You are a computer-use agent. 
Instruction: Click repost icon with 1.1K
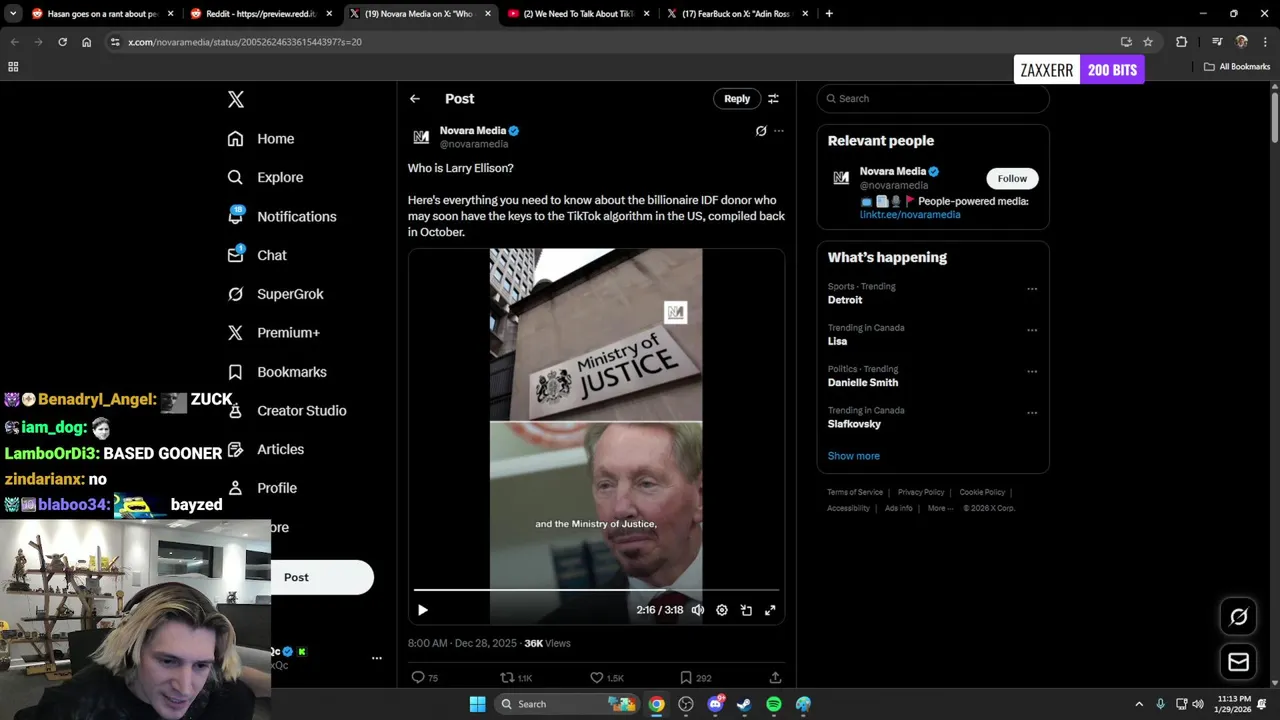(x=507, y=677)
